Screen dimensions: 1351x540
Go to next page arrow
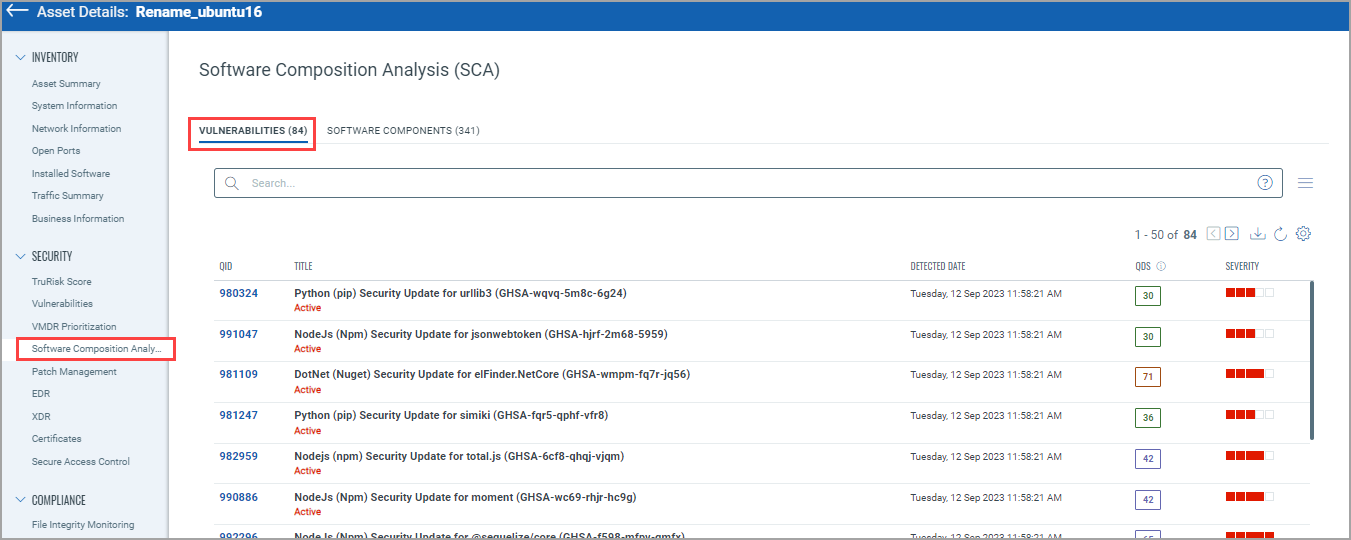click(x=1232, y=234)
